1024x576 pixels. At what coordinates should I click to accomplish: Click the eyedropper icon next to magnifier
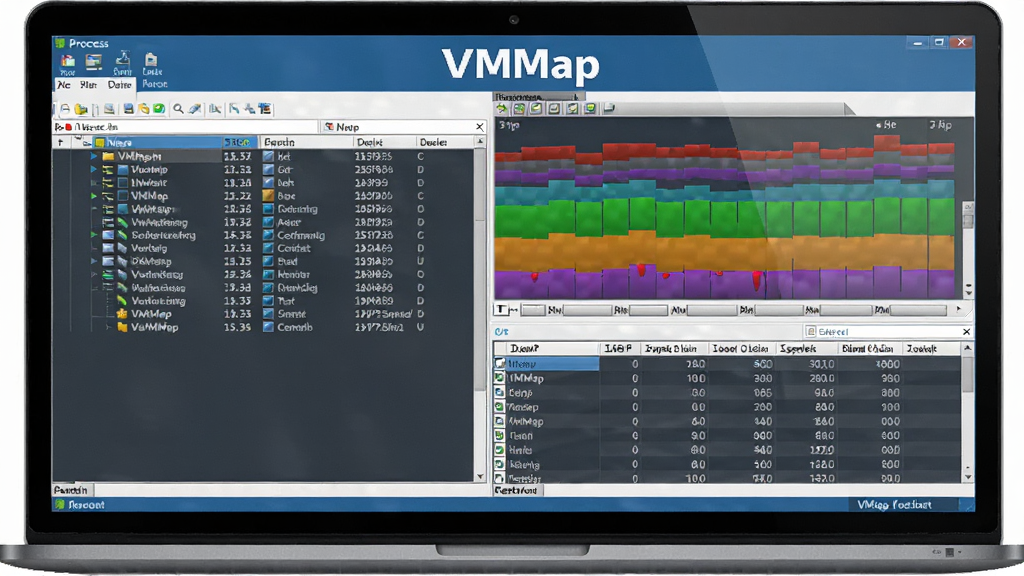coord(195,109)
